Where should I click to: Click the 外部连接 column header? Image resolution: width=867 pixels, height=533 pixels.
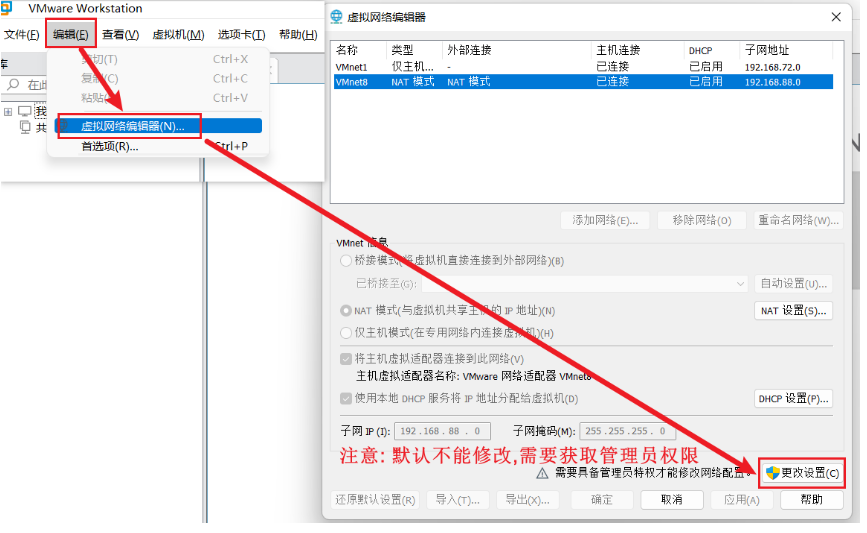[517, 50]
